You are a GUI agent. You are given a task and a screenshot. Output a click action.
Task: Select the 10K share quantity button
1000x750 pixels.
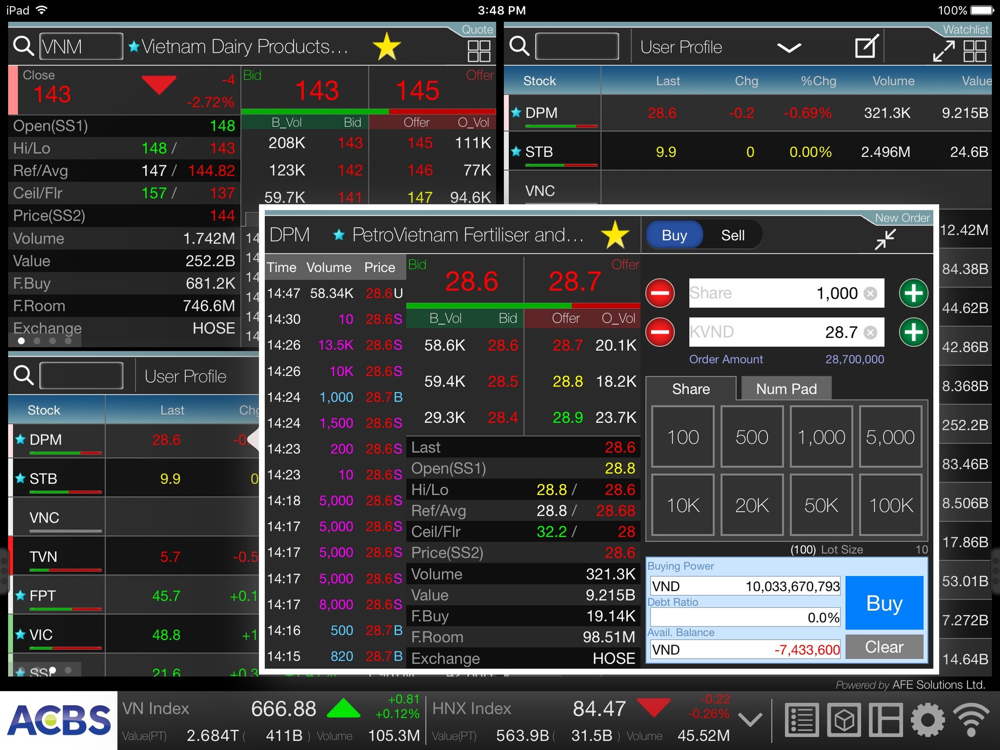pyautogui.click(x=683, y=505)
